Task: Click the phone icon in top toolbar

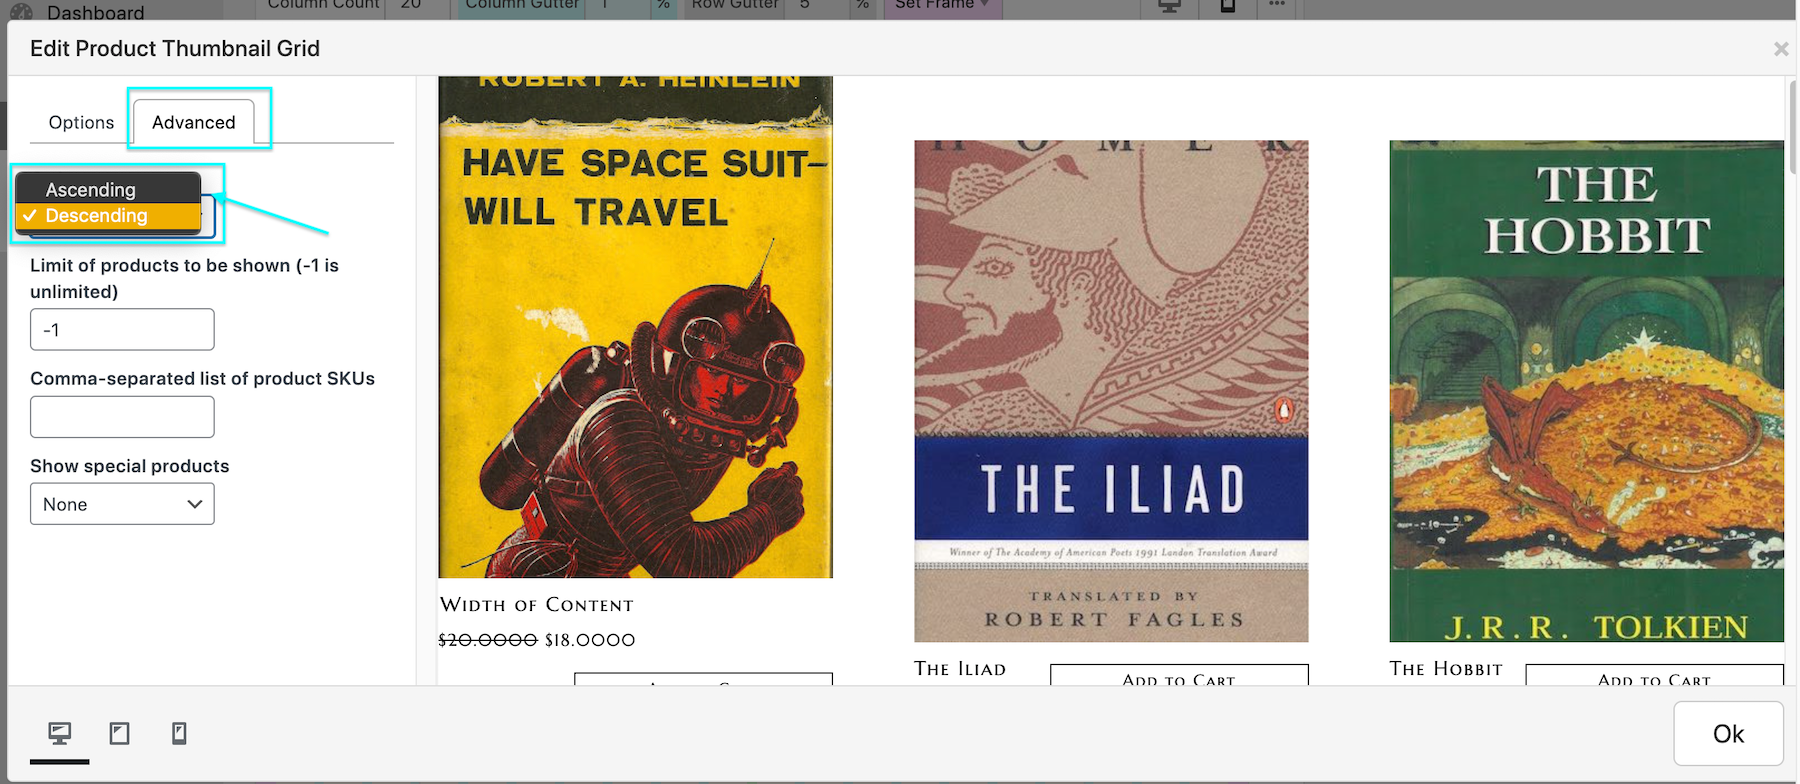Action: pos(1228,6)
